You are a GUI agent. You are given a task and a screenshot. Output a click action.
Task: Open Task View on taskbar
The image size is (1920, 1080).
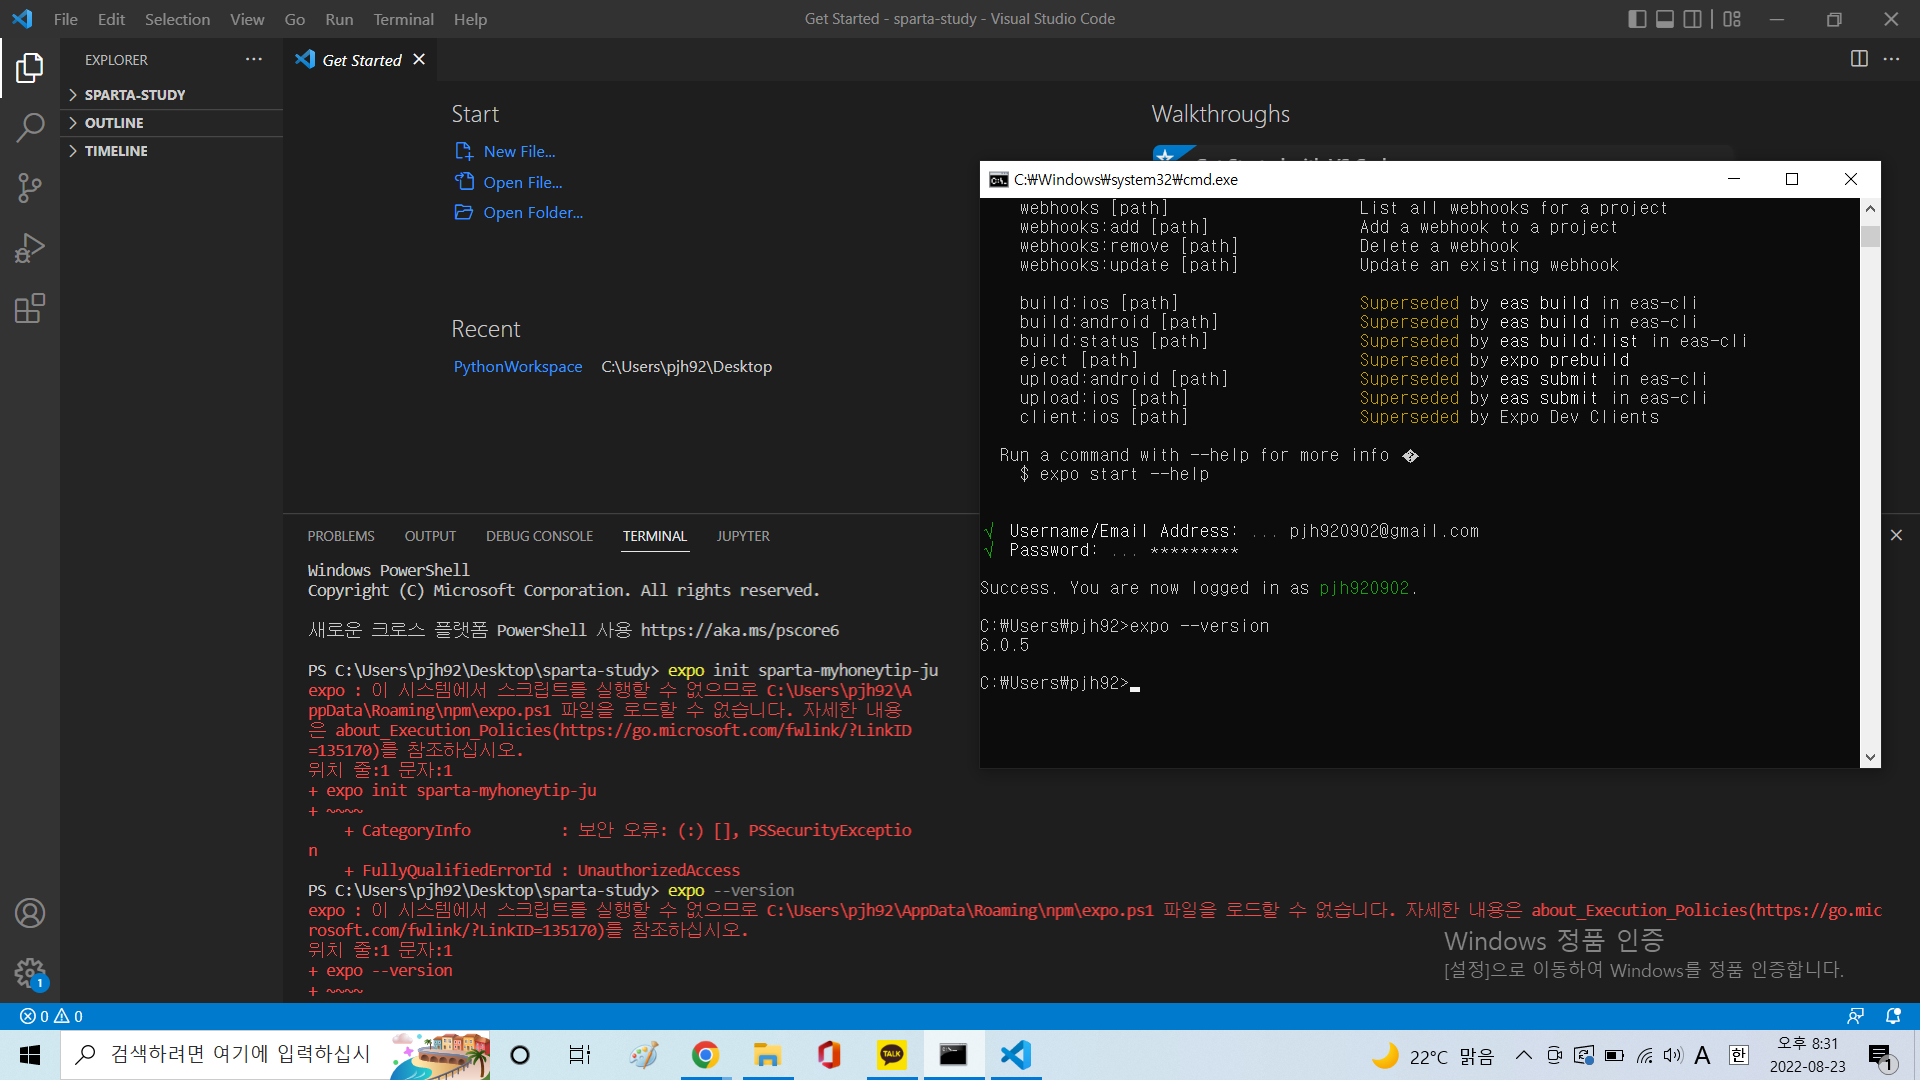pyautogui.click(x=580, y=1055)
